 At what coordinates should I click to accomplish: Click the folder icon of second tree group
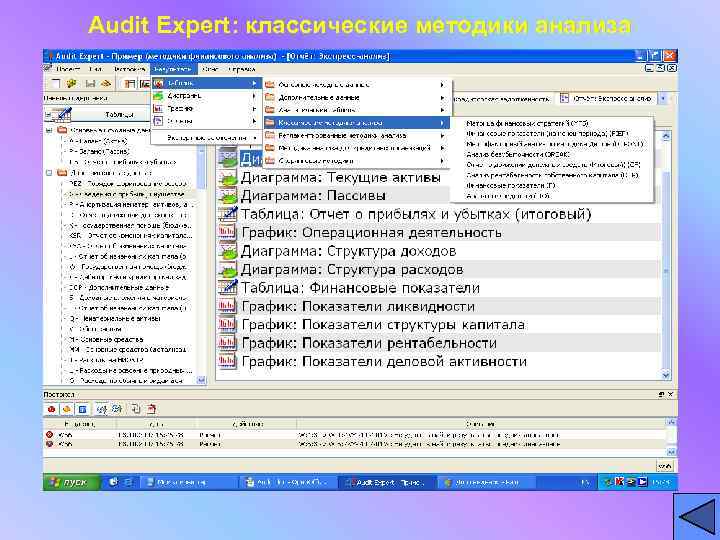tap(62, 173)
